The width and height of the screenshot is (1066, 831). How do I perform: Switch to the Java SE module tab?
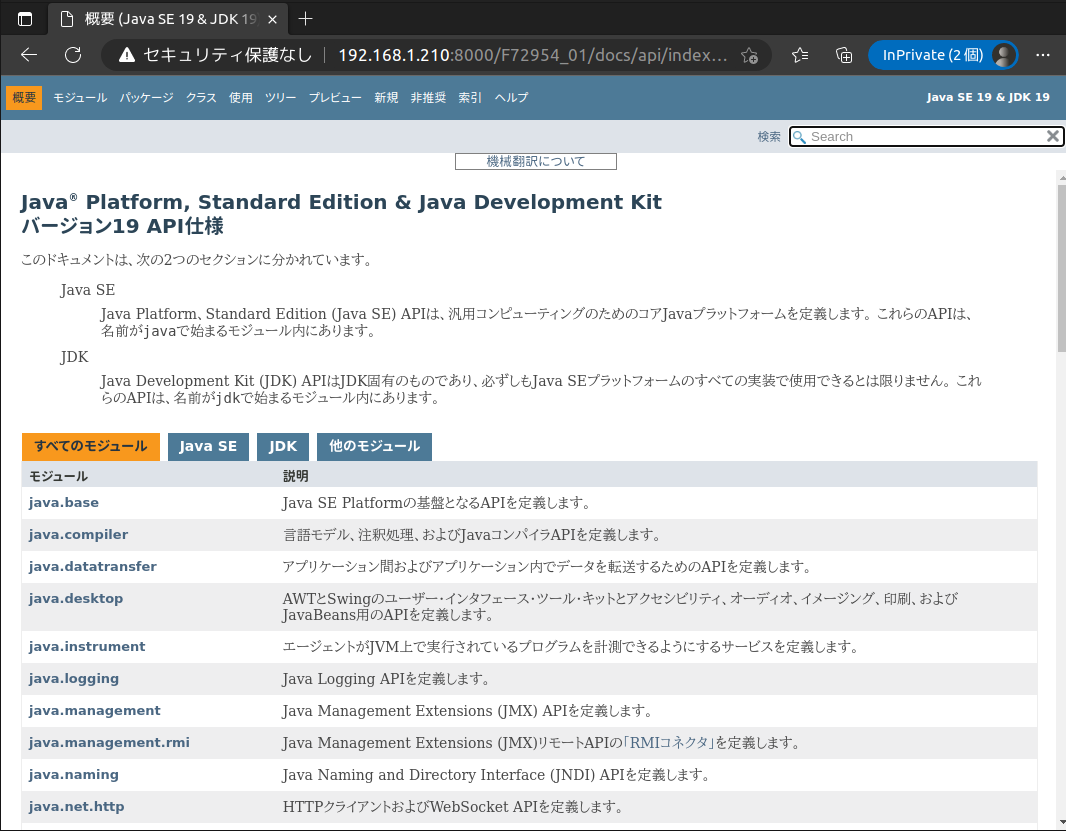pyautogui.click(x=208, y=446)
